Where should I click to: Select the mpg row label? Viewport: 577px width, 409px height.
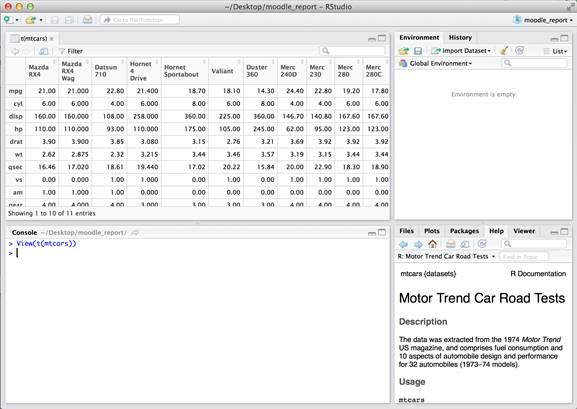15,91
